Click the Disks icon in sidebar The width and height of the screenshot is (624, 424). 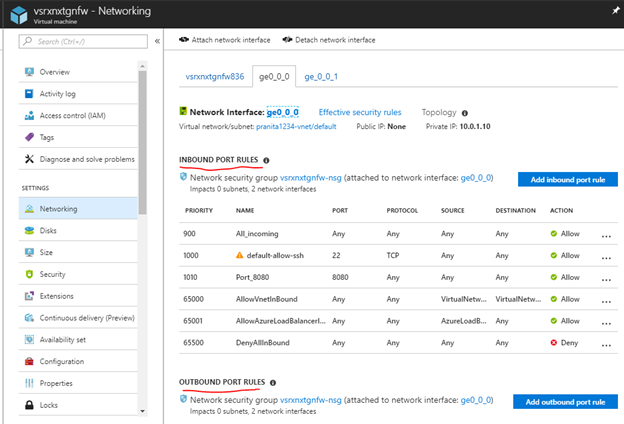[x=29, y=231]
